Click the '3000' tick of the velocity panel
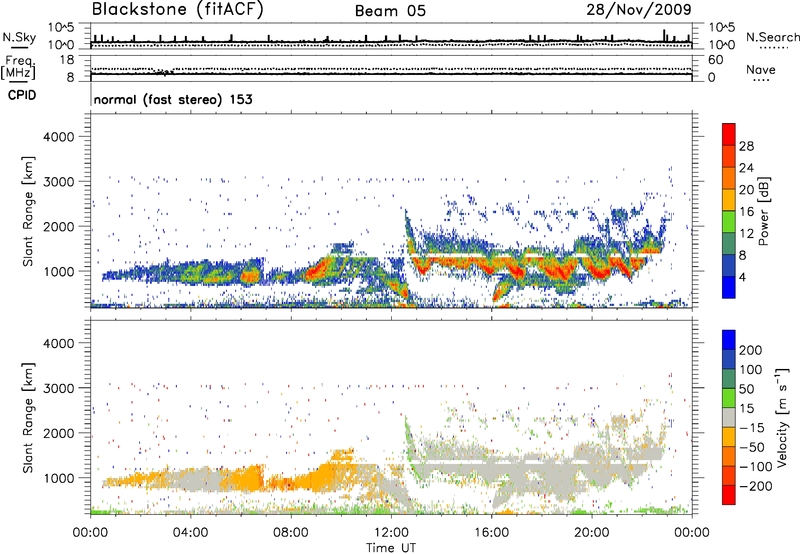 point(58,388)
